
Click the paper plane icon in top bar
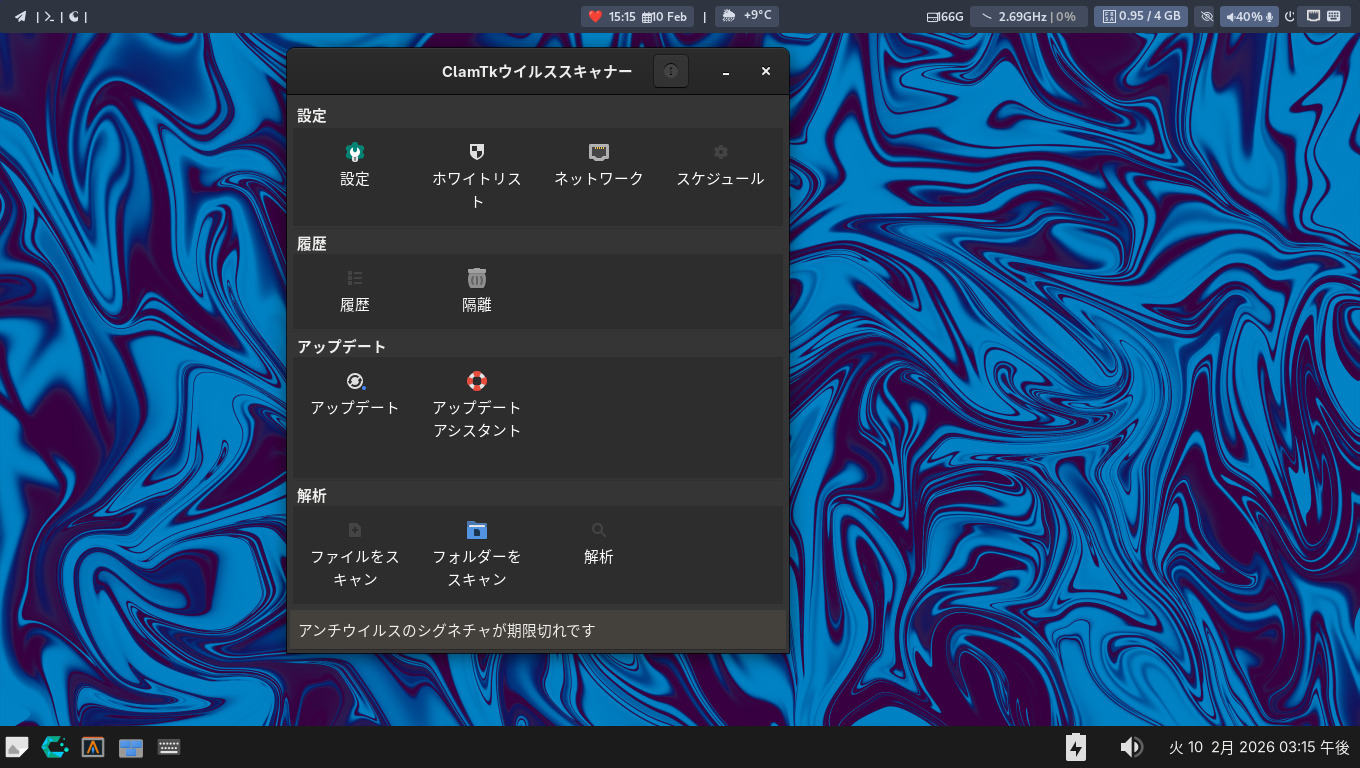coord(20,16)
